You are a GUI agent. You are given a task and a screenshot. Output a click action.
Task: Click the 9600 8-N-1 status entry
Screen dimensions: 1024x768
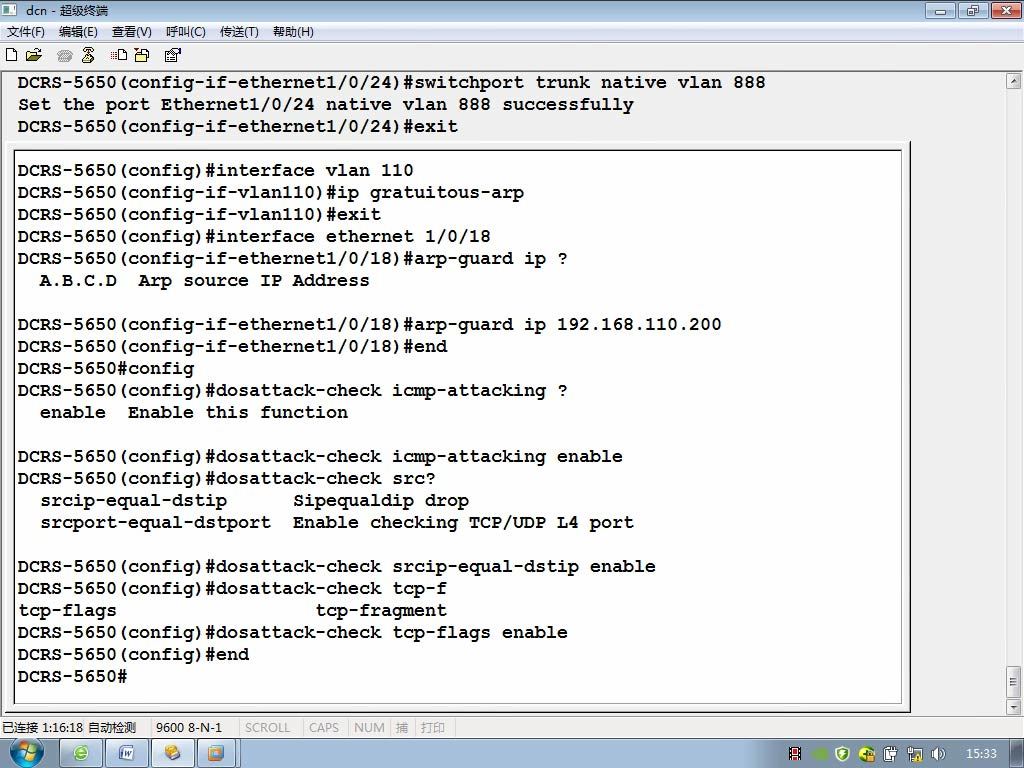click(189, 727)
